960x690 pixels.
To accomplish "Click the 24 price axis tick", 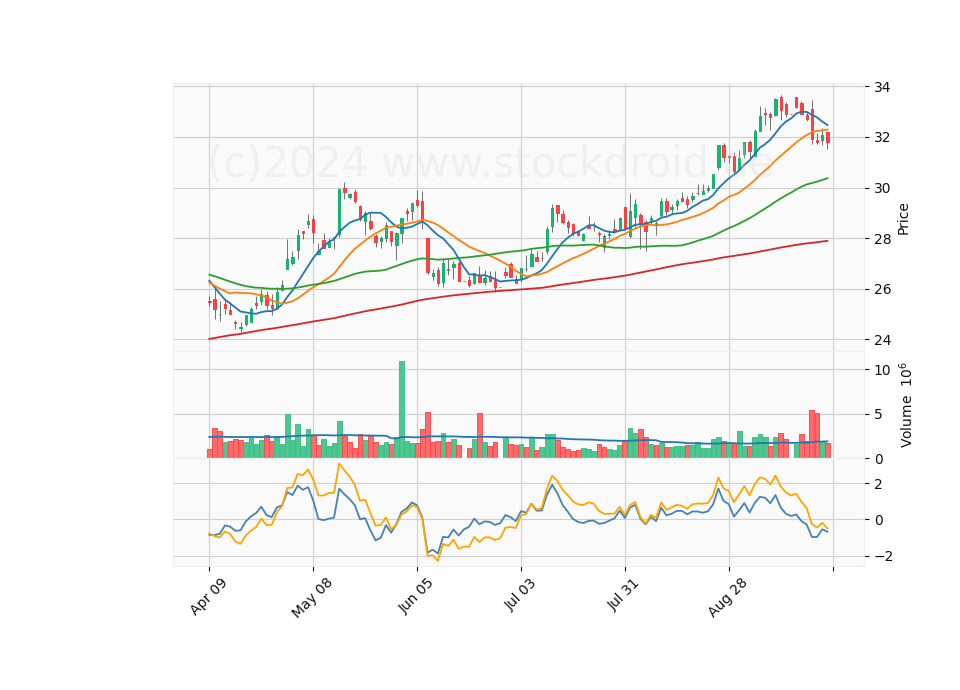I will pos(882,340).
